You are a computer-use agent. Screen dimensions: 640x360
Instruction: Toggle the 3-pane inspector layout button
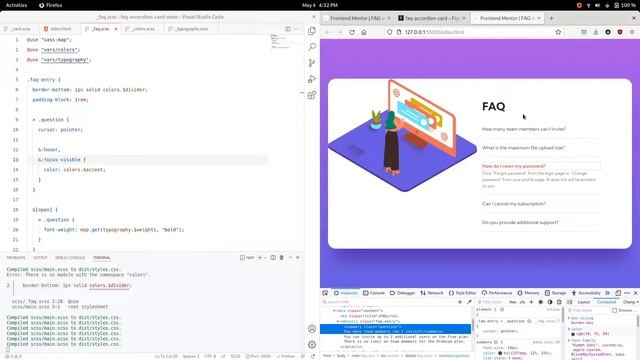(570, 302)
